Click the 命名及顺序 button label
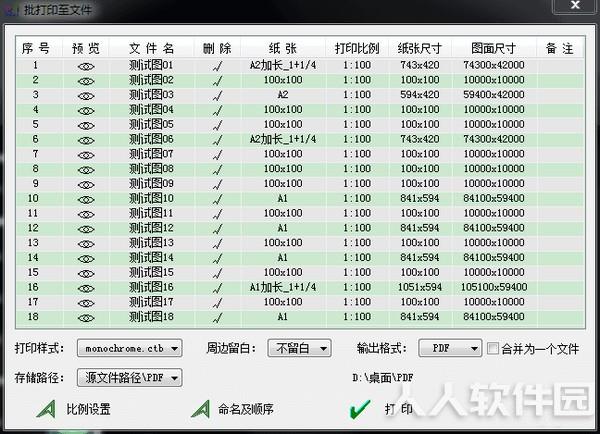The width and height of the screenshot is (600, 434). (246, 409)
